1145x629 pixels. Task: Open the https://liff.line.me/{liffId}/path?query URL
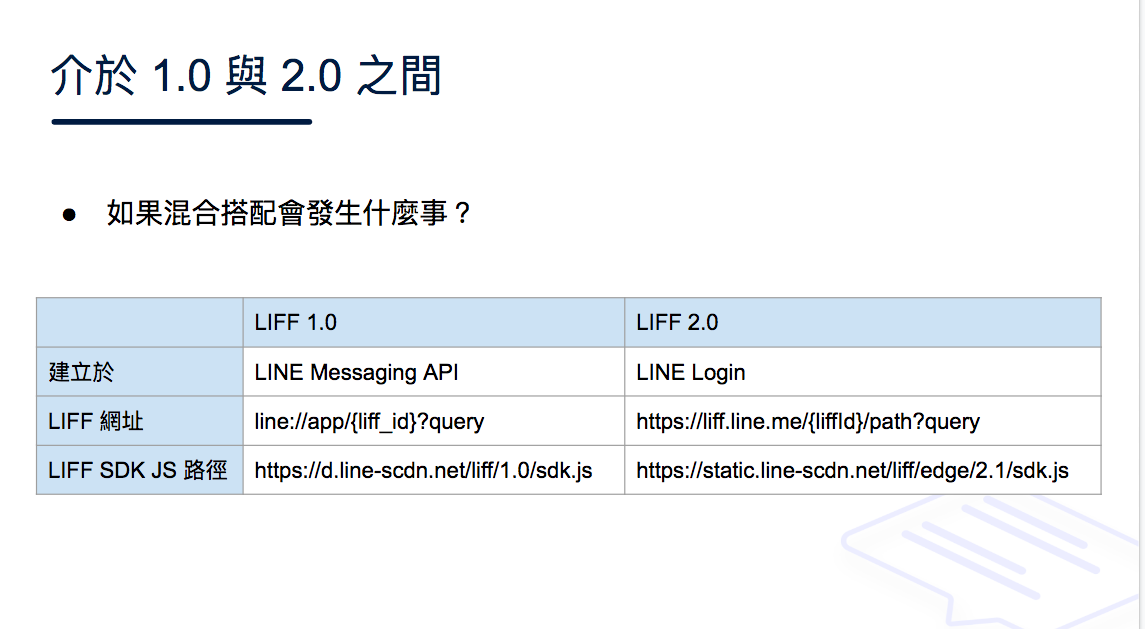(x=808, y=422)
